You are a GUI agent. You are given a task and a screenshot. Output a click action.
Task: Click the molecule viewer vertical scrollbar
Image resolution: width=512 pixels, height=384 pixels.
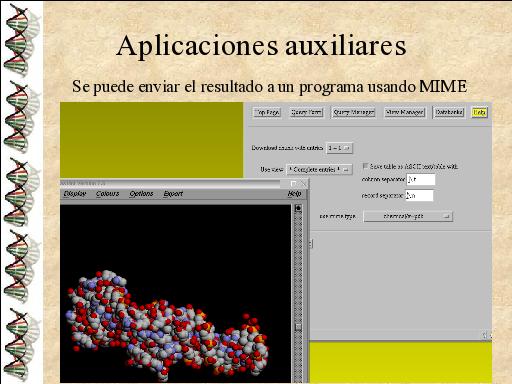pyautogui.click(x=298, y=293)
